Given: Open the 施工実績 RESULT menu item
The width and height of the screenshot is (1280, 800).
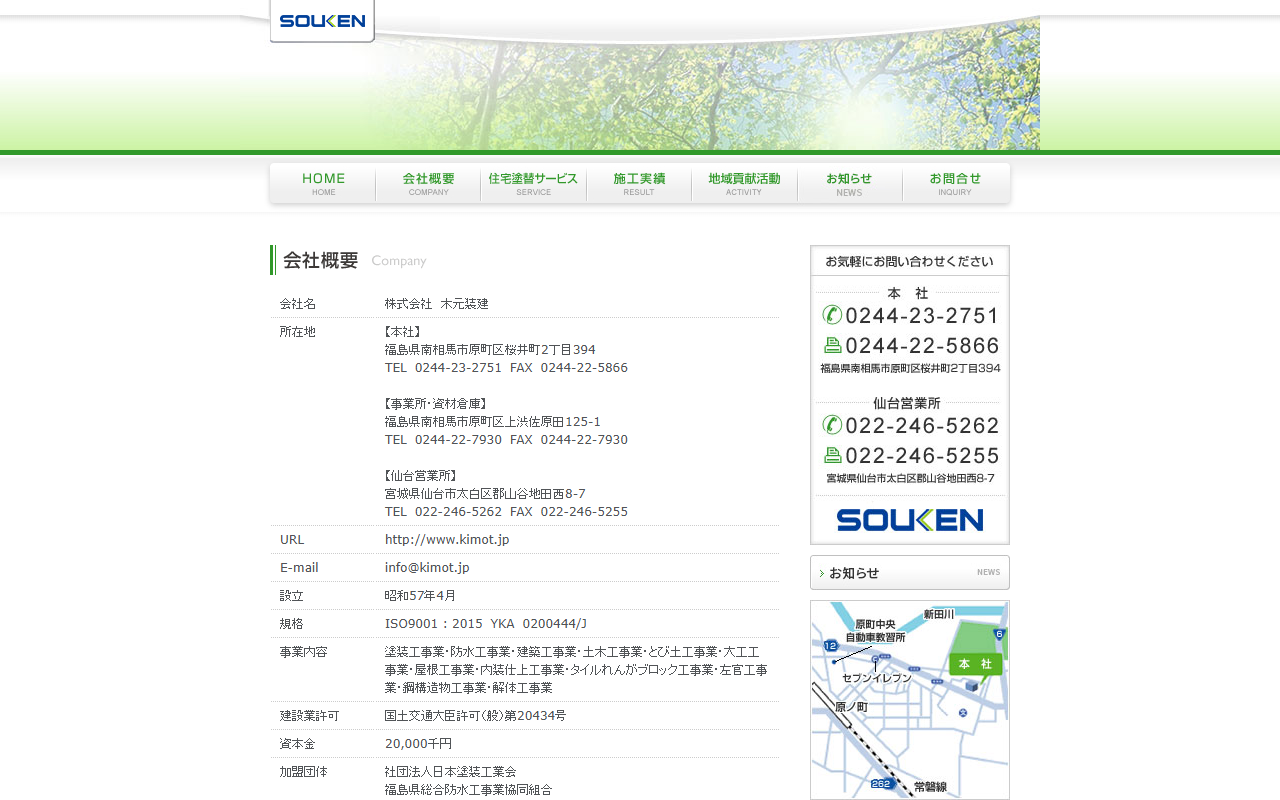Looking at the screenshot, I should (x=639, y=183).
